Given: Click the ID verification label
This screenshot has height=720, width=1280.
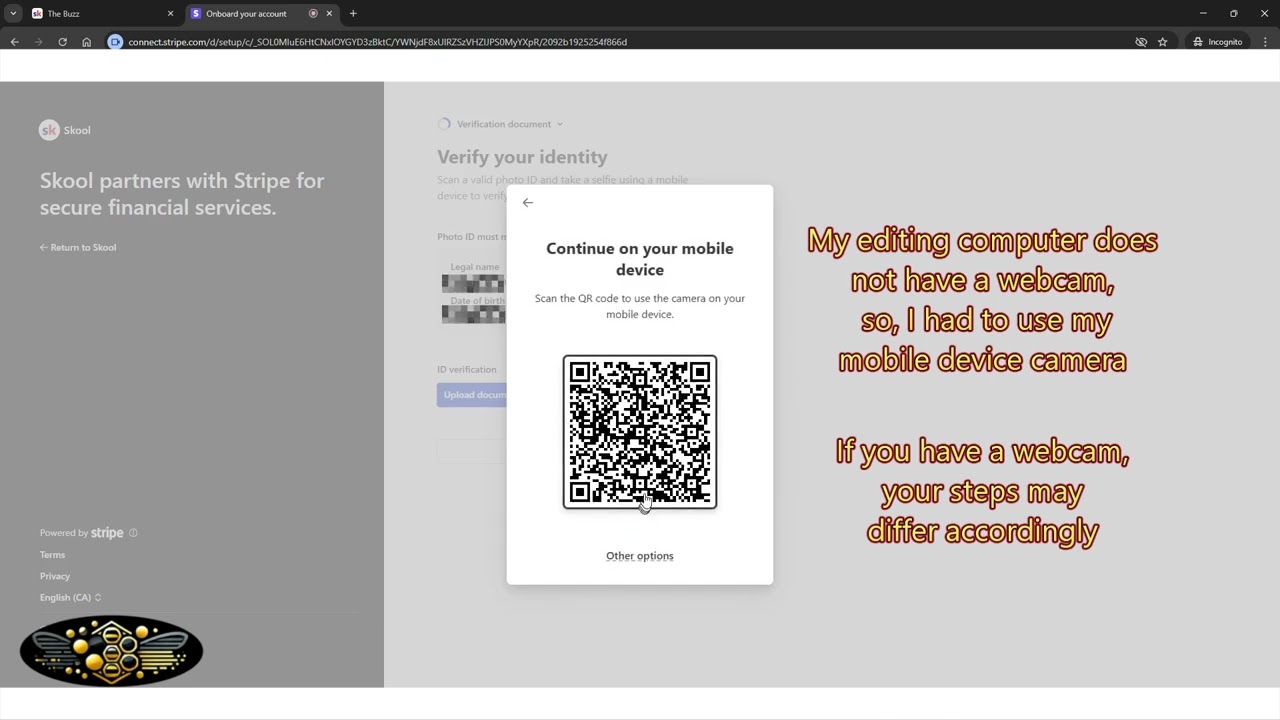Looking at the screenshot, I should [x=466, y=370].
